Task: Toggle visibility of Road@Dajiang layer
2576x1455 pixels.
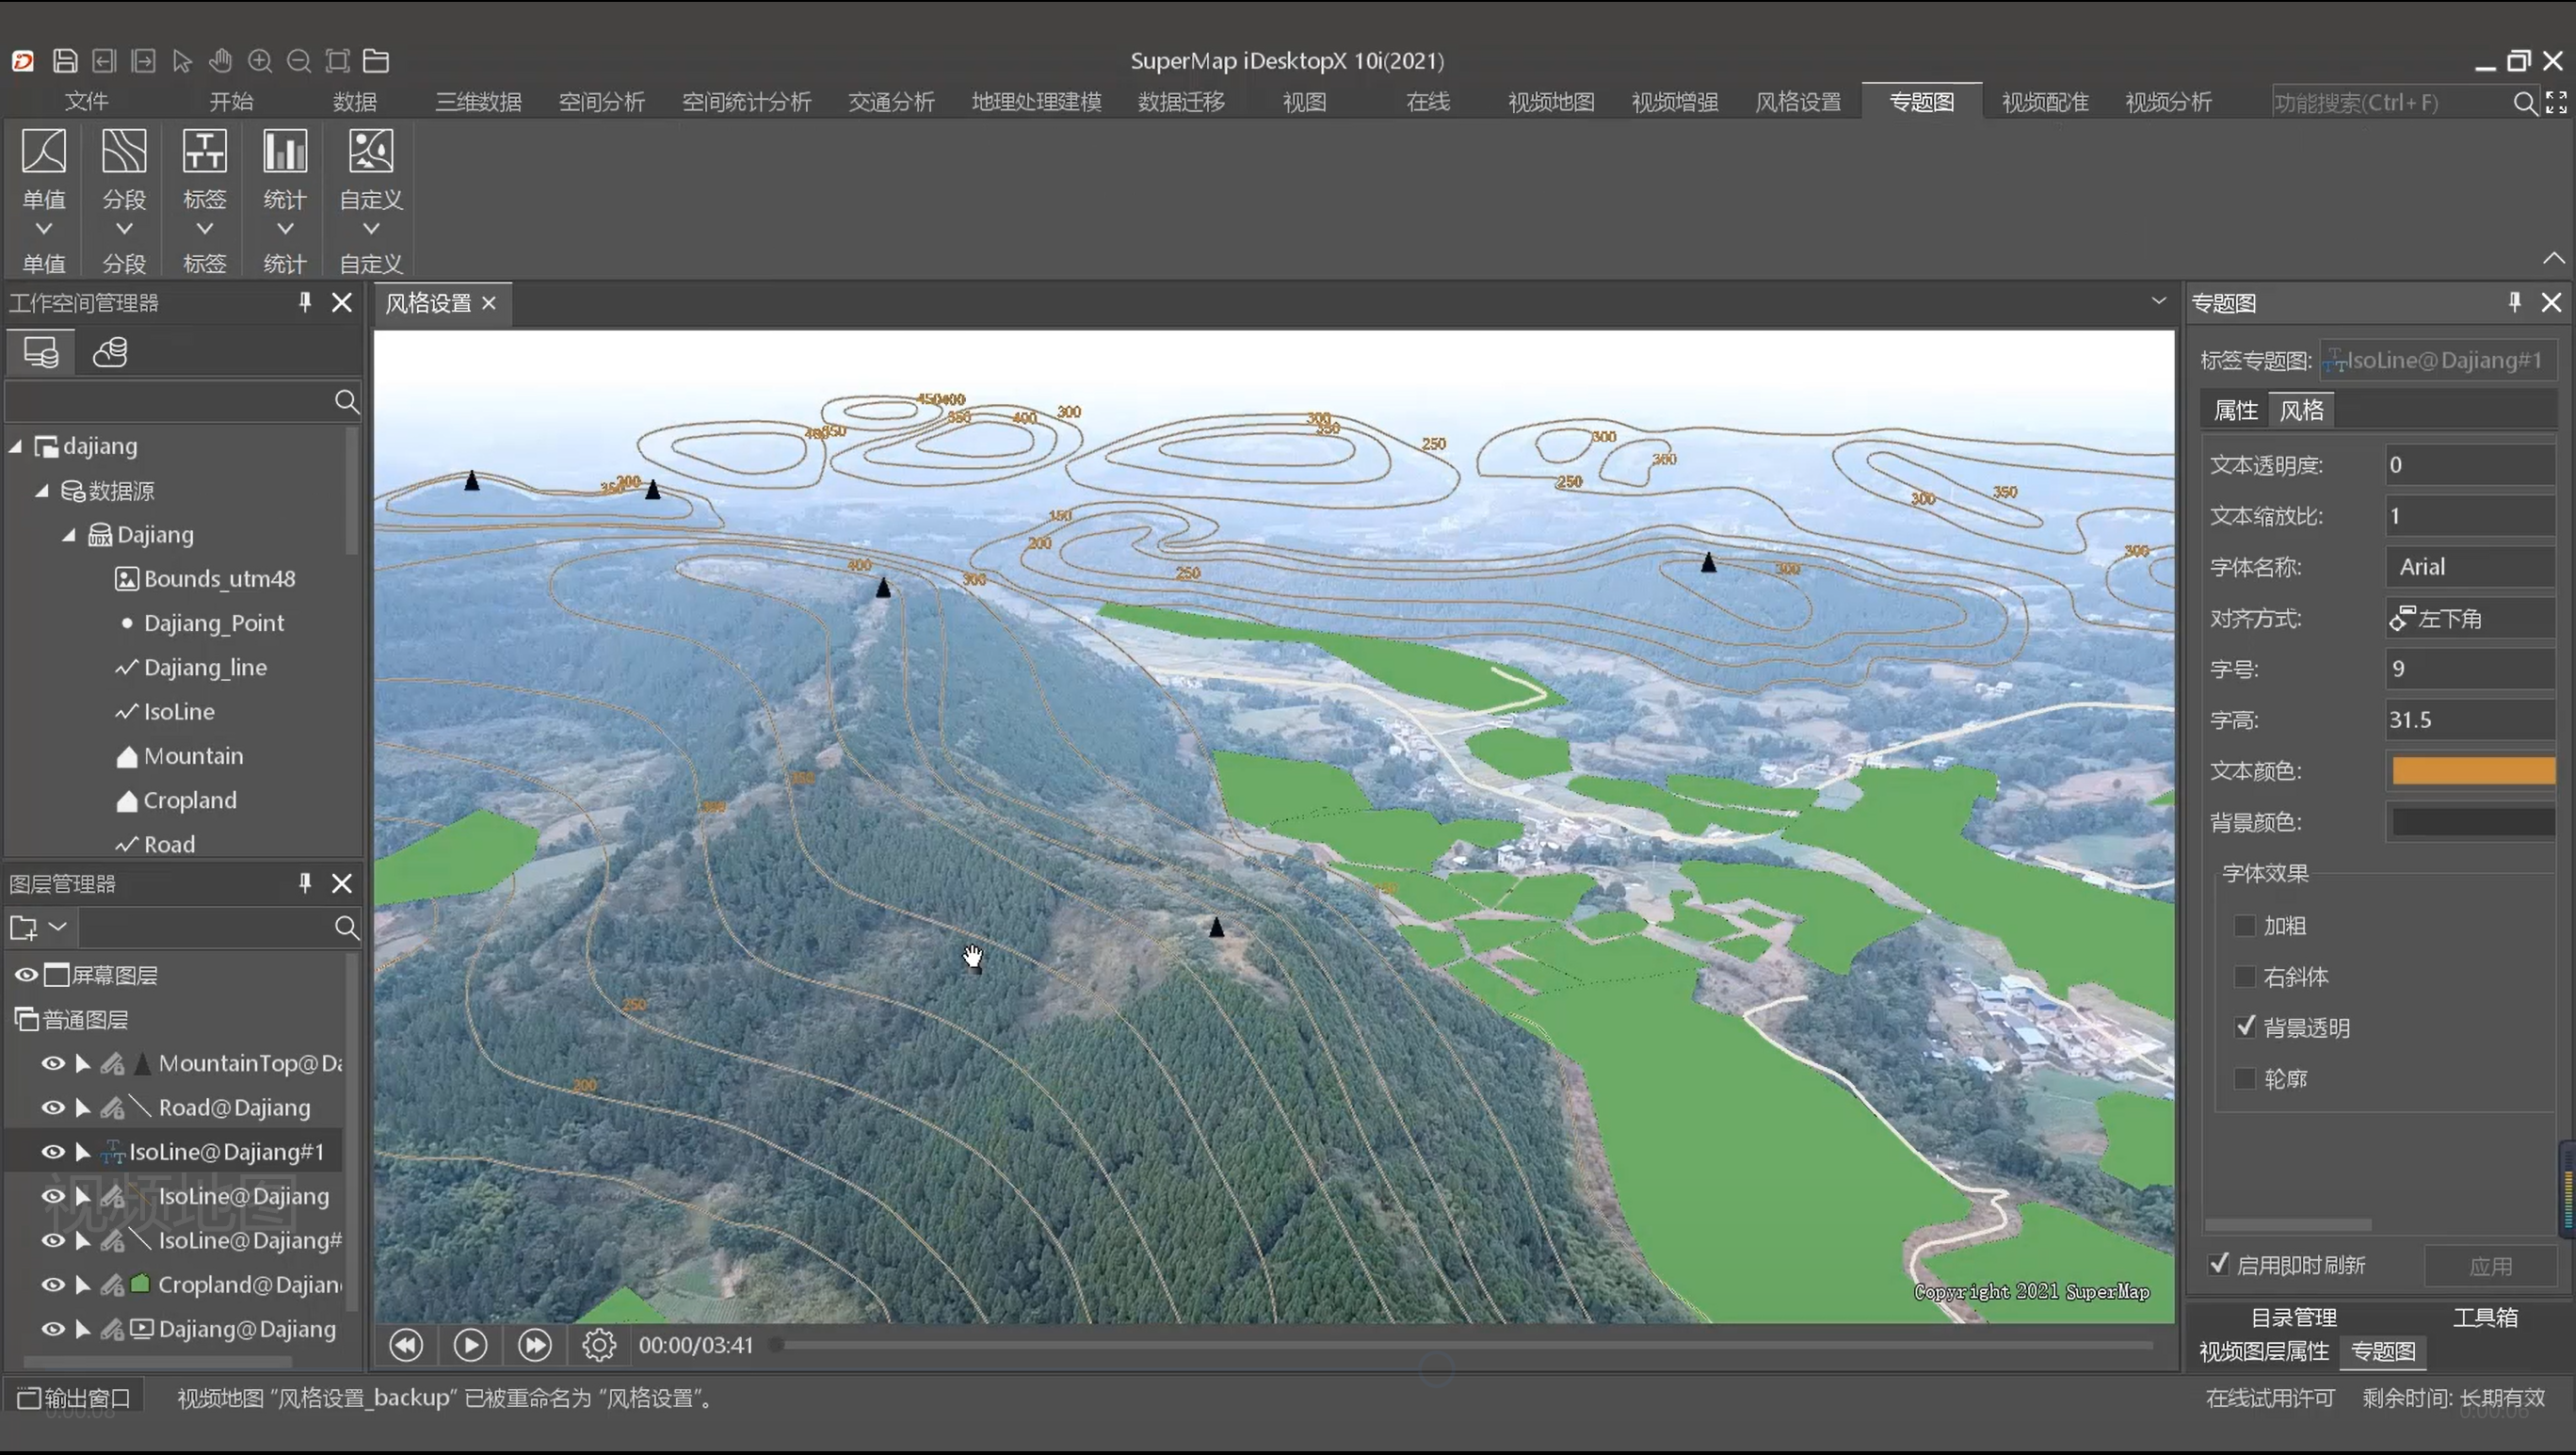Action: (x=53, y=1107)
